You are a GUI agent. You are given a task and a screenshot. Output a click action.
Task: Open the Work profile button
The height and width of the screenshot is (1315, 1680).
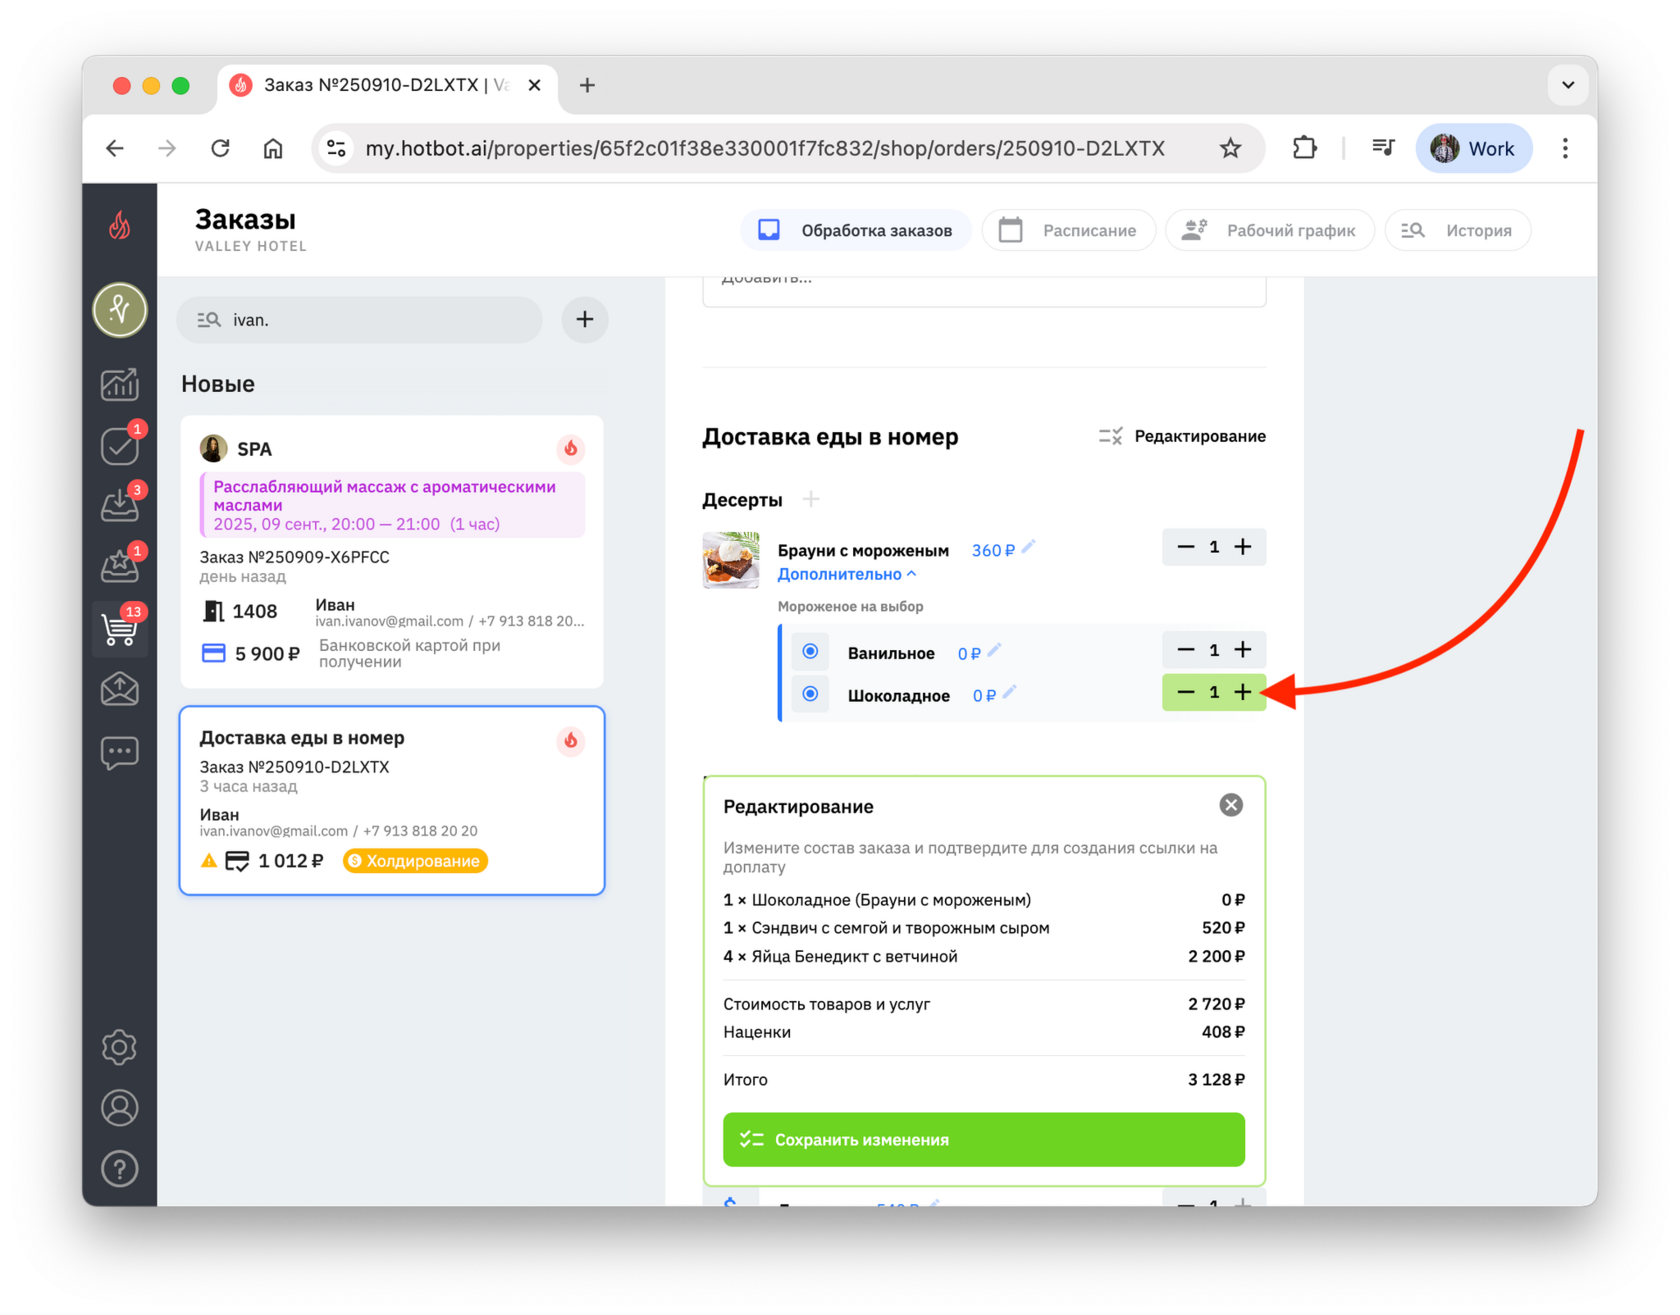point(1473,149)
